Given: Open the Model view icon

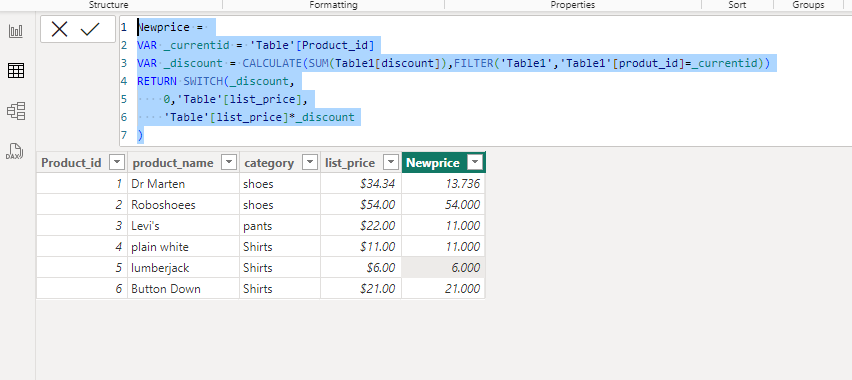Looking at the screenshot, I should (x=16, y=111).
